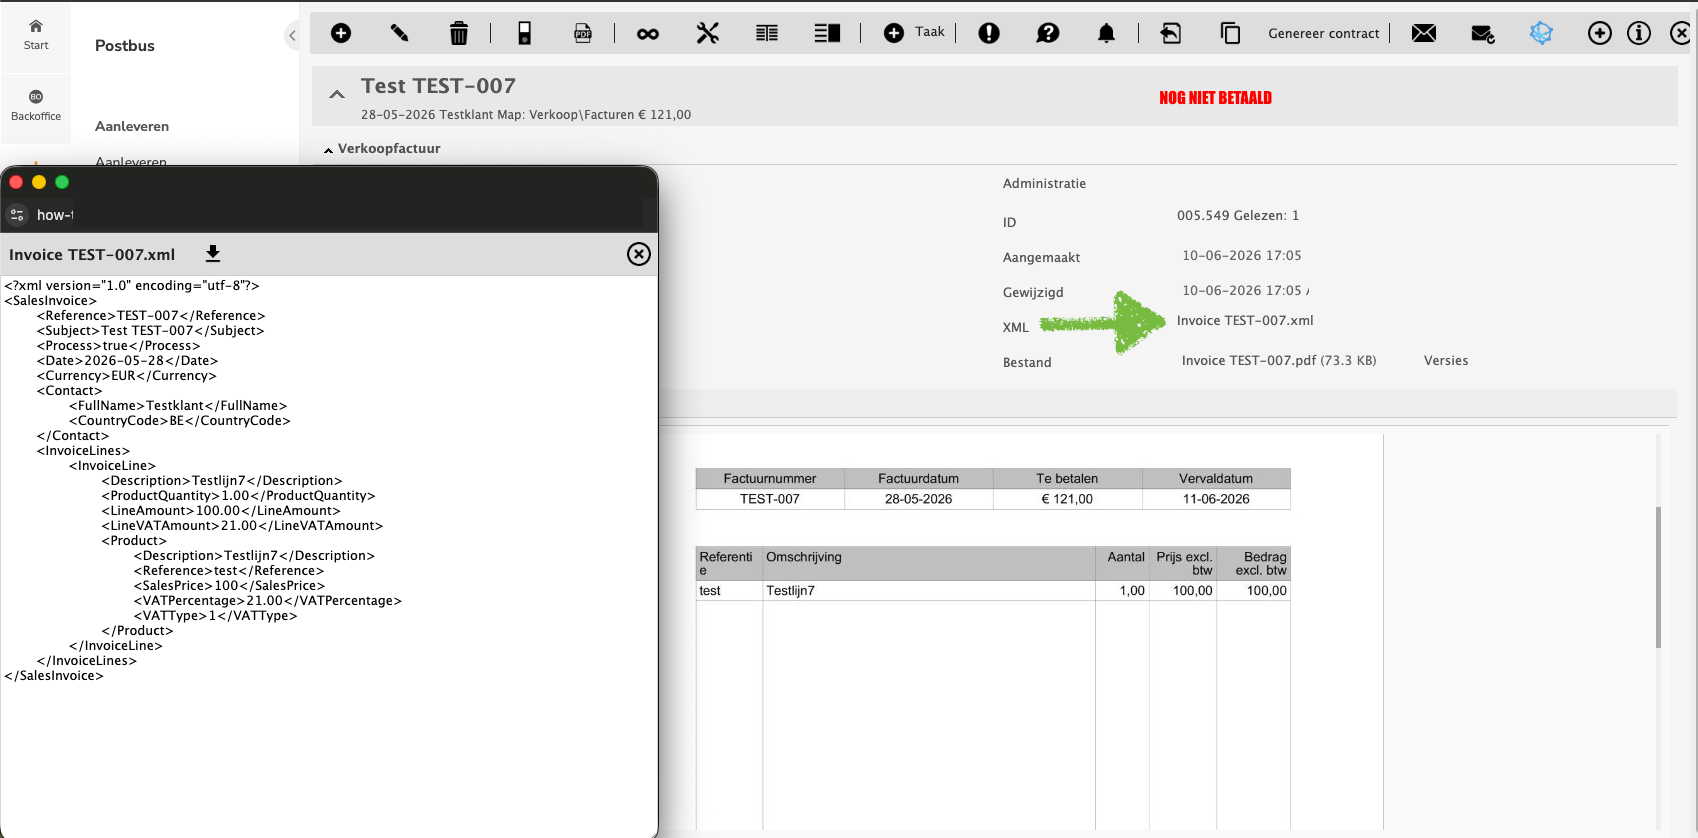Click the infinity link icon

point(648,34)
